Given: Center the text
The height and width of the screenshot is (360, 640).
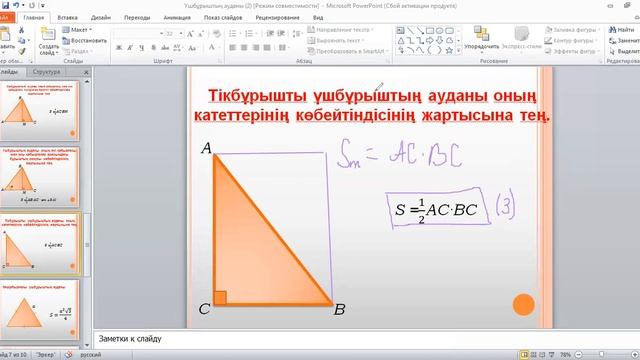Looking at the screenshot, I should click(x=244, y=48).
